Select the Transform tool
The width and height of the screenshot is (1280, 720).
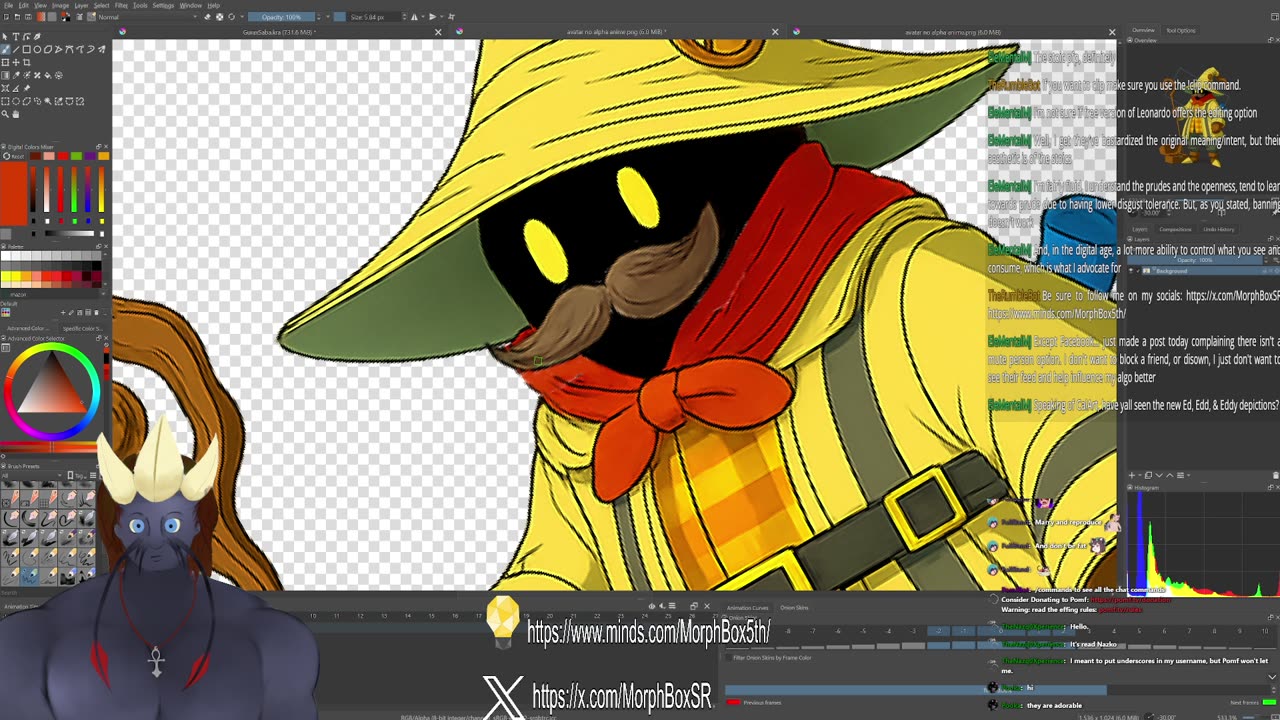click(x=5, y=62)
